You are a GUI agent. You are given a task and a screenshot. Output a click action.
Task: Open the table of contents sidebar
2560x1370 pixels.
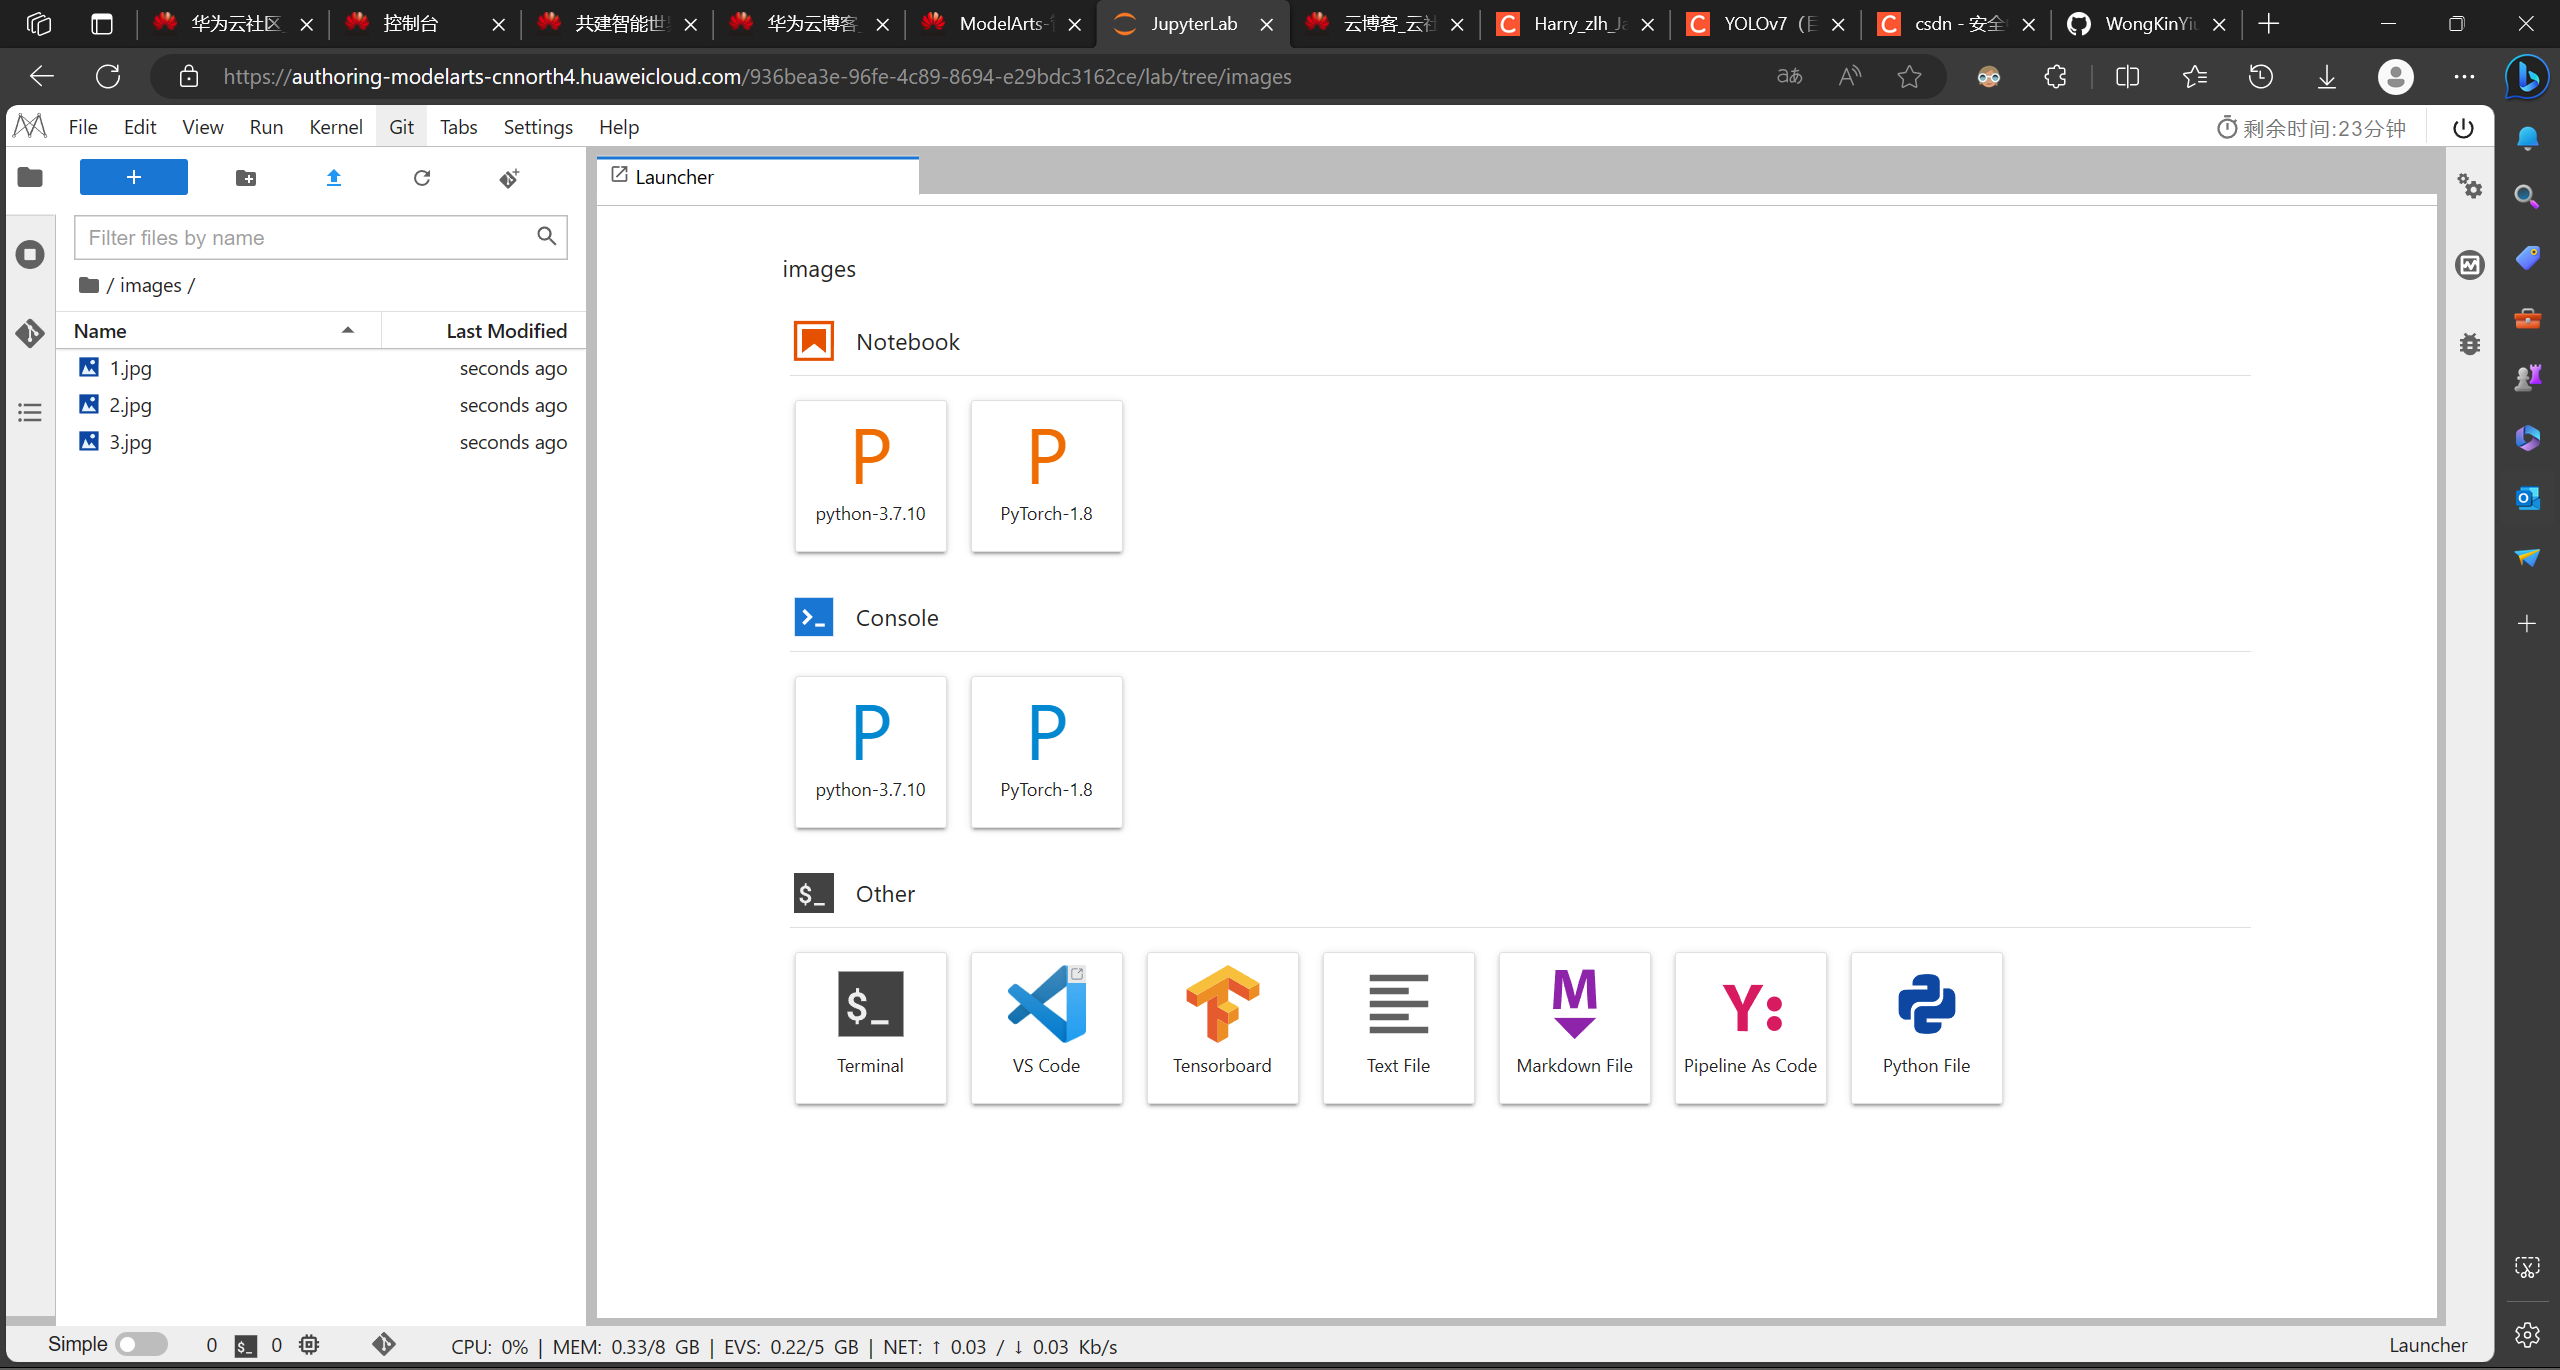pos(30,412)
